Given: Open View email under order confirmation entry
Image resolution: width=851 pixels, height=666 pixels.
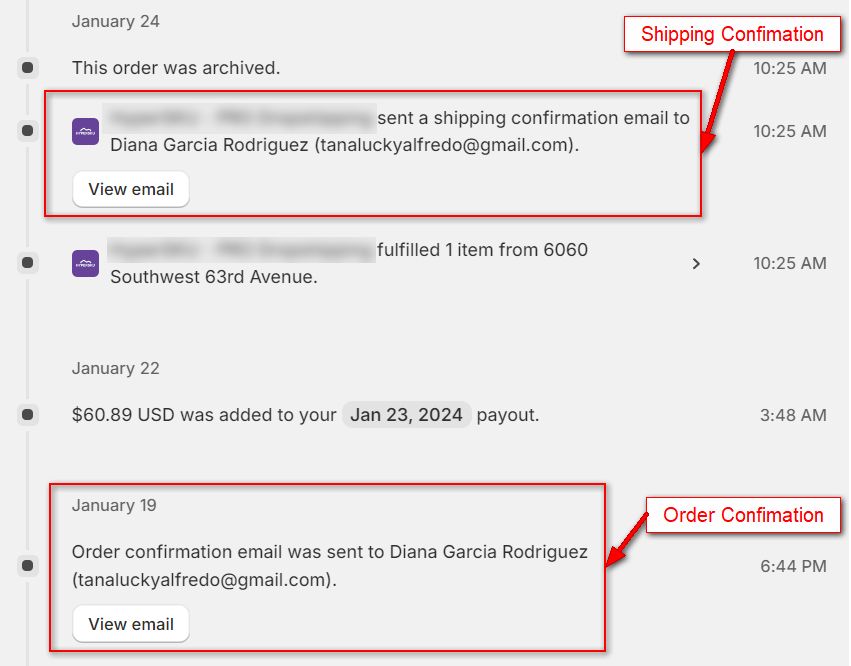Looking at the screenshot, I should coord(131,624).
